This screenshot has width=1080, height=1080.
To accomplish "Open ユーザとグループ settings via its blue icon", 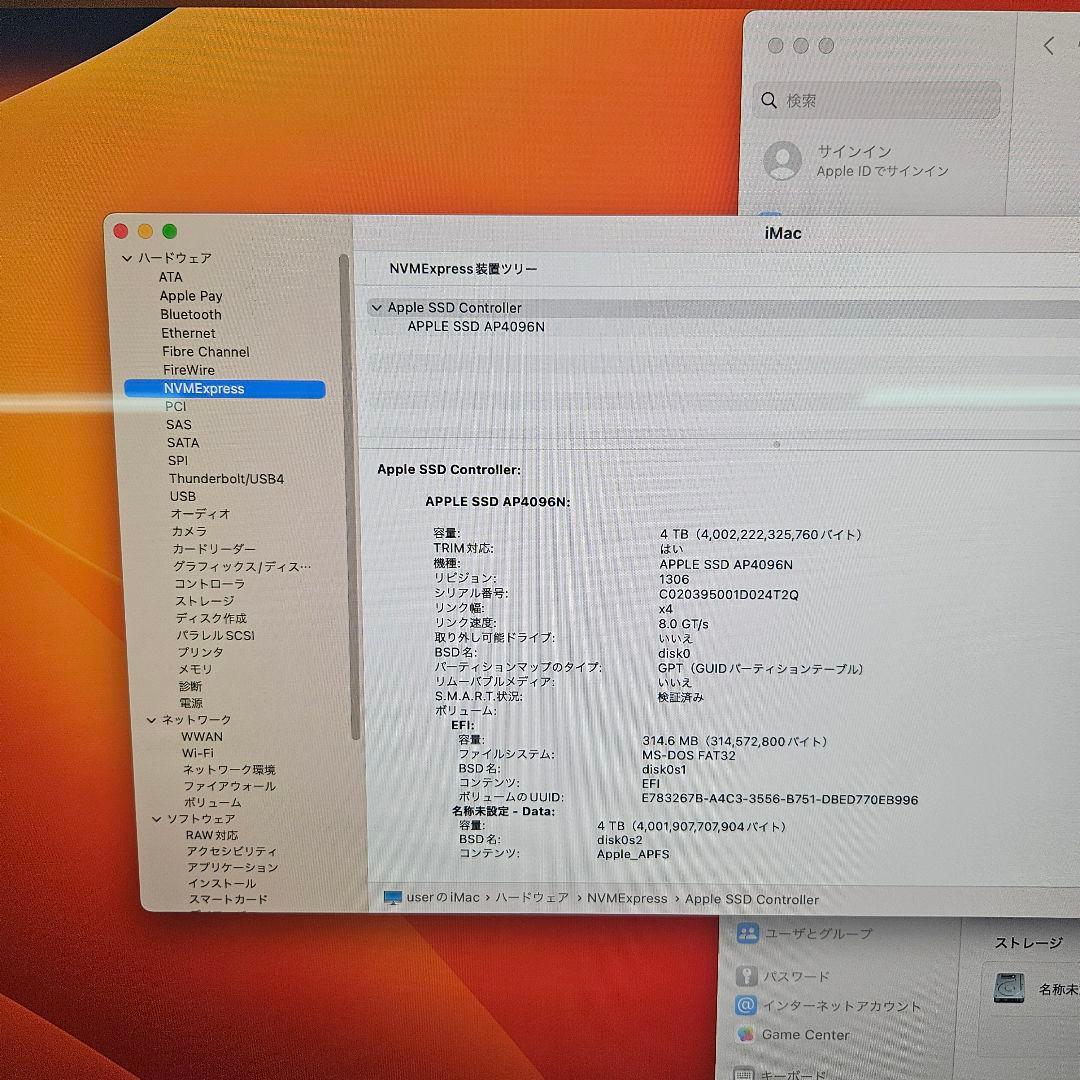I will click(x=745, y=932).
